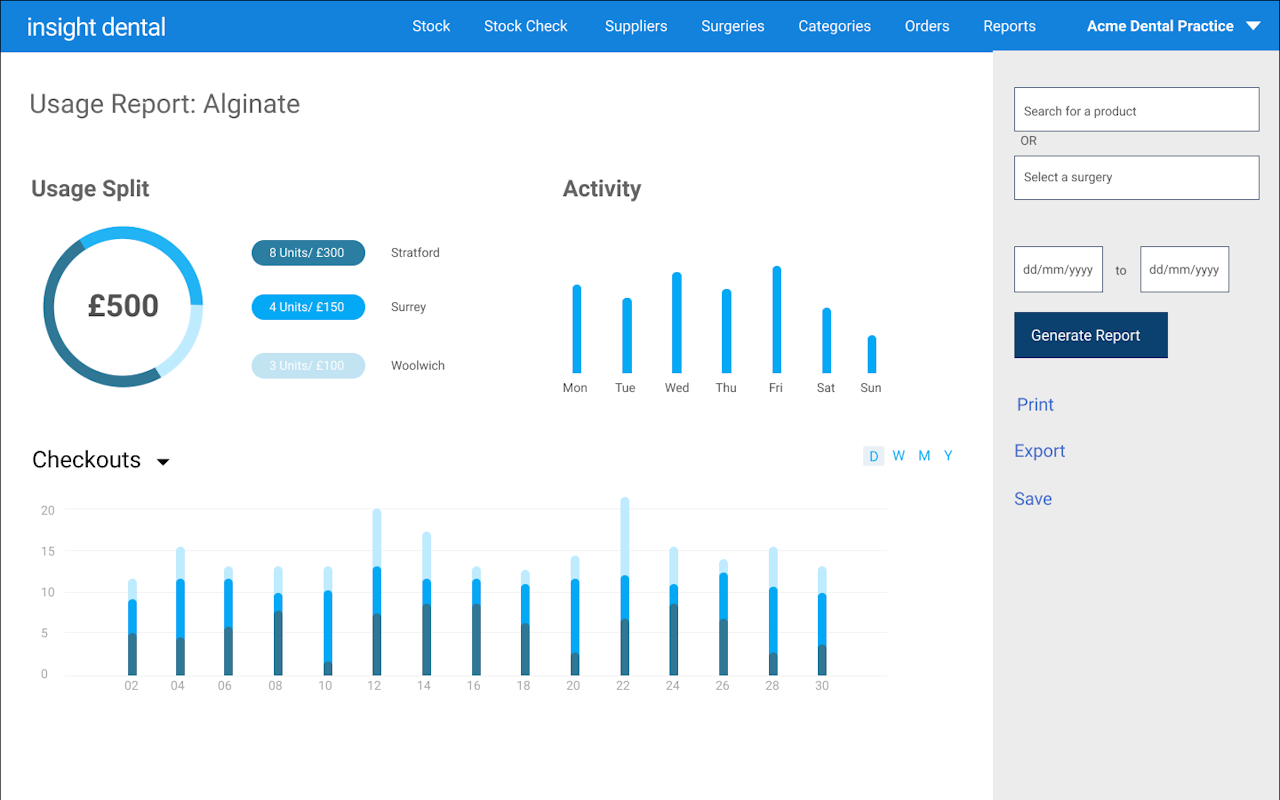Click the insight dental logo
The height and width of the screenshot is (800, 1280).
[96, 27]
